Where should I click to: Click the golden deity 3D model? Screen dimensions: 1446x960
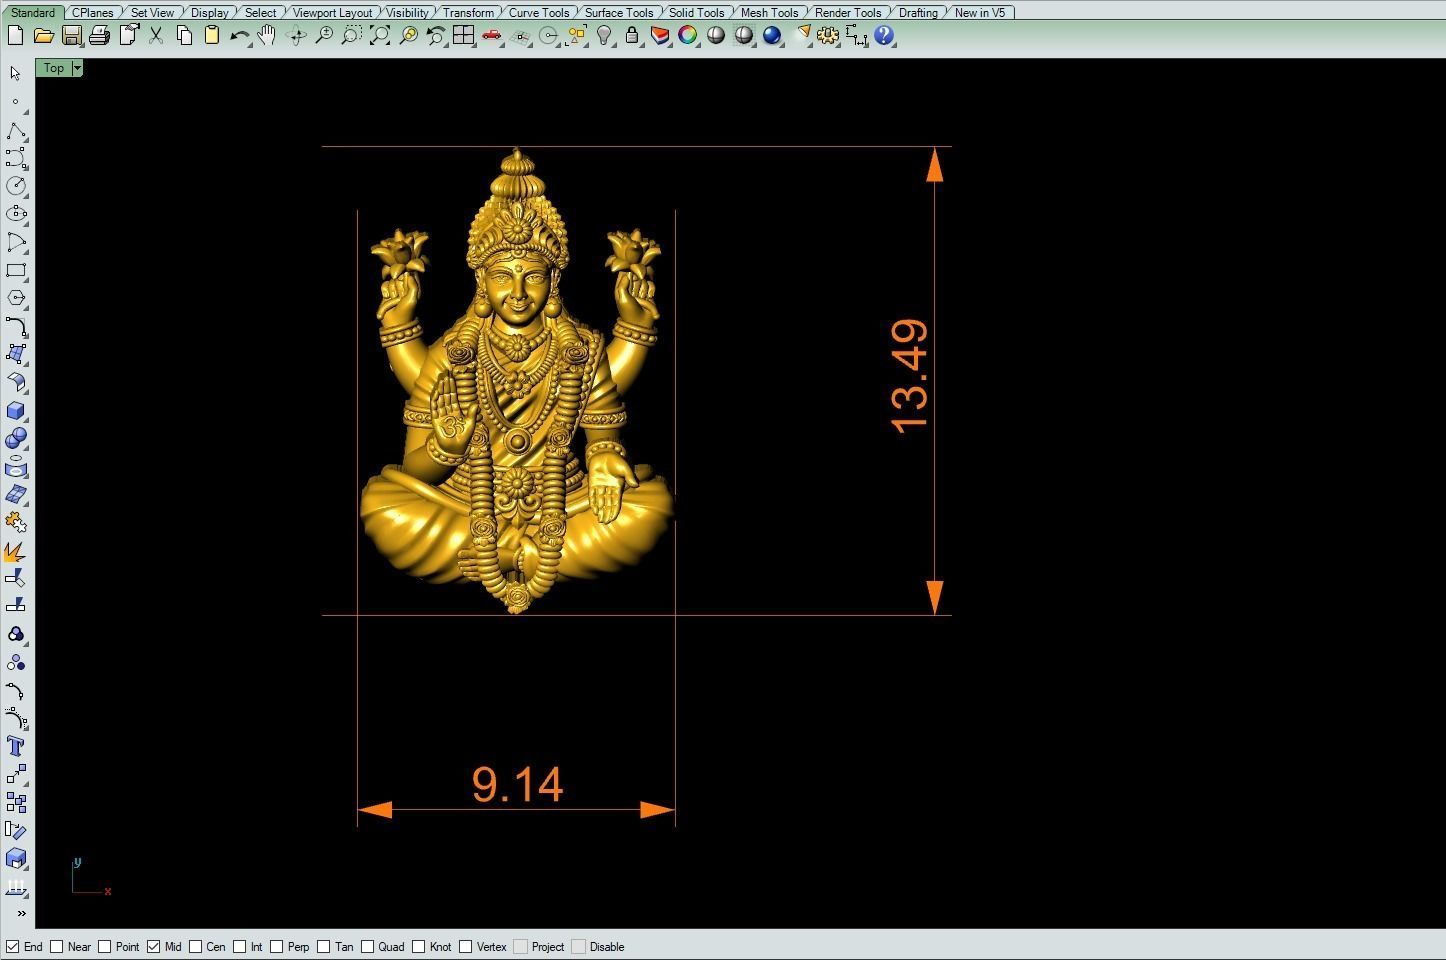[x=516, y=381]
